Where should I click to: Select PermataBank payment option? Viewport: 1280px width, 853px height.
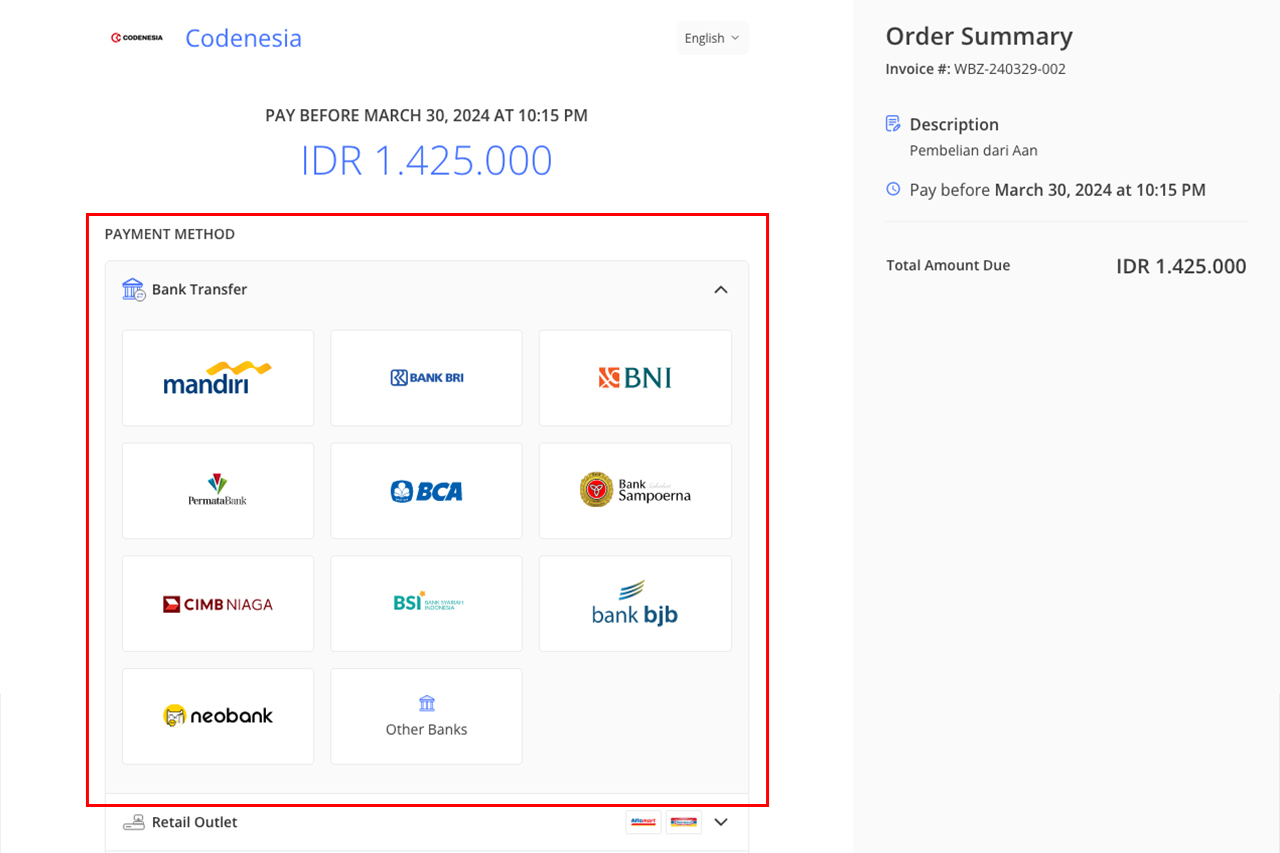pos(218,491)
